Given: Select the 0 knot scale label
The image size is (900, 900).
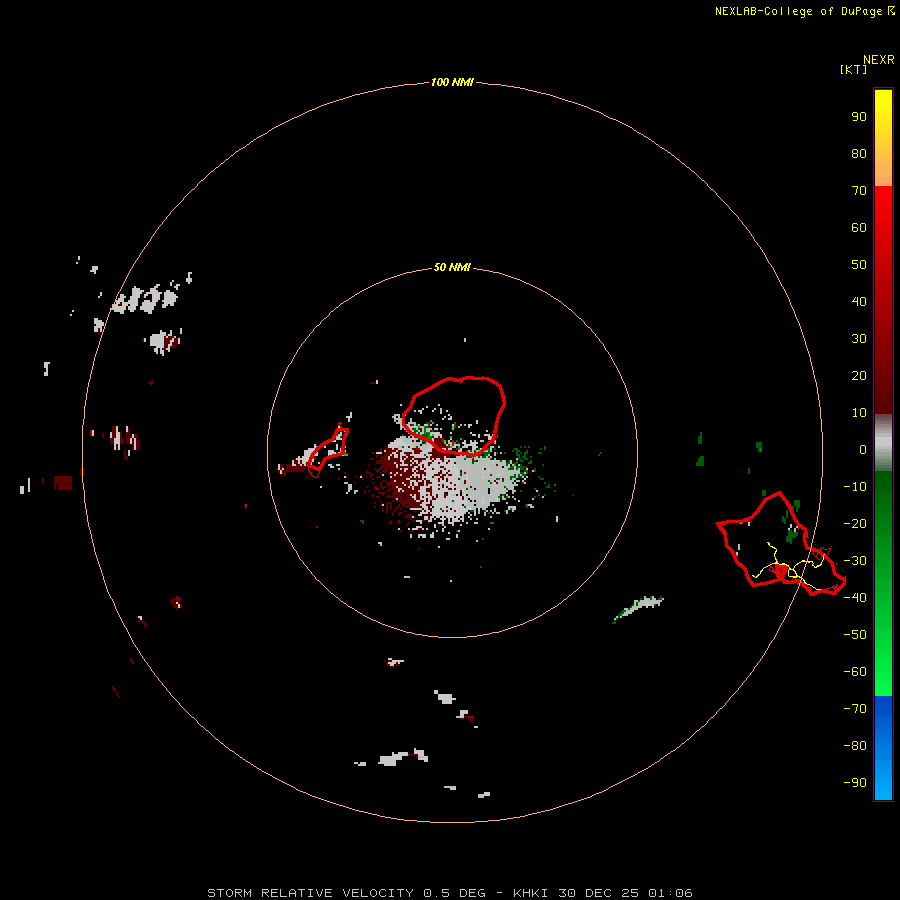Looking at the screenshot, I should (x=863, y=449).
